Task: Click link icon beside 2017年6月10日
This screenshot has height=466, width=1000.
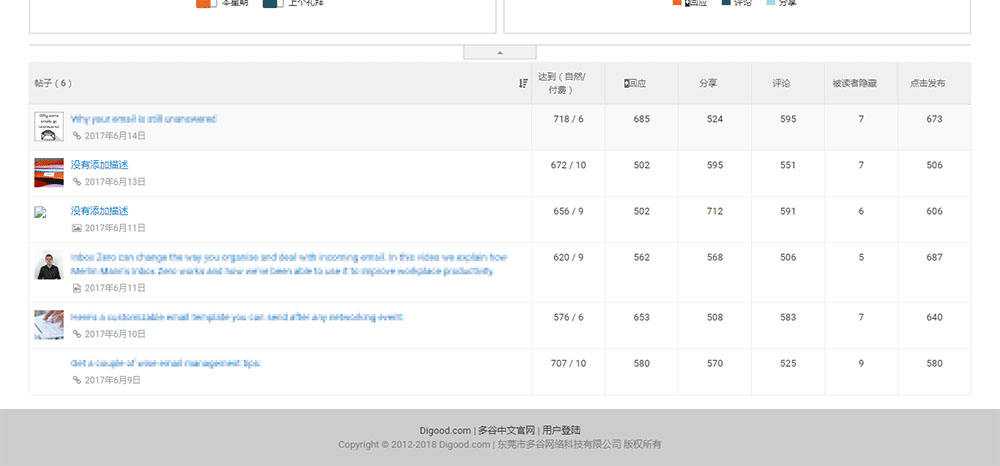Action: coord(77,334)
